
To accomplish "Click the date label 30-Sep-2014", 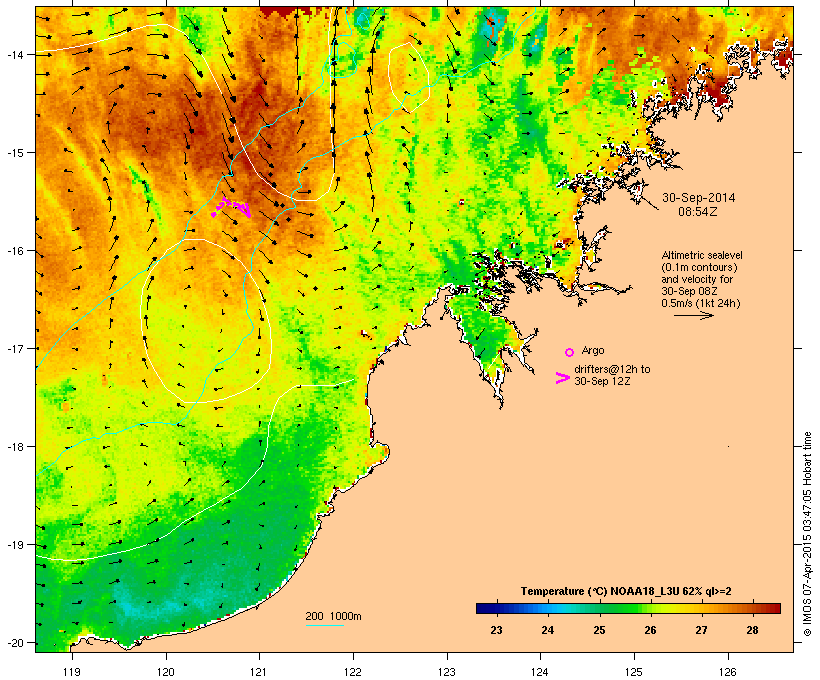I will (699, 198).
